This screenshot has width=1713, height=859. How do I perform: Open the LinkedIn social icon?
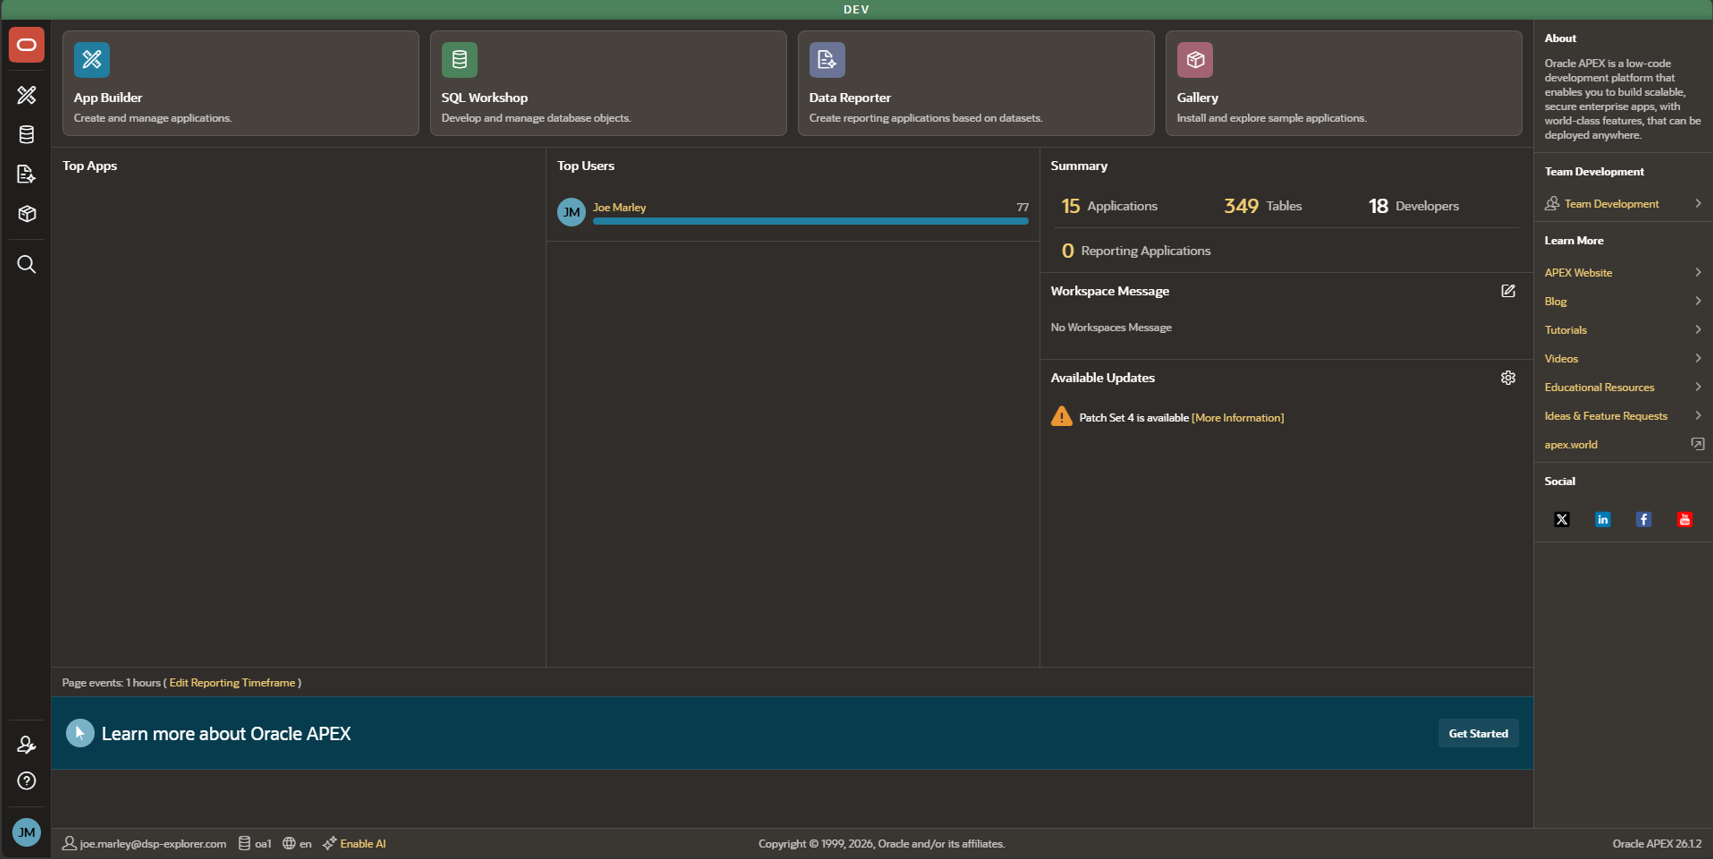tap(1603, 520)
